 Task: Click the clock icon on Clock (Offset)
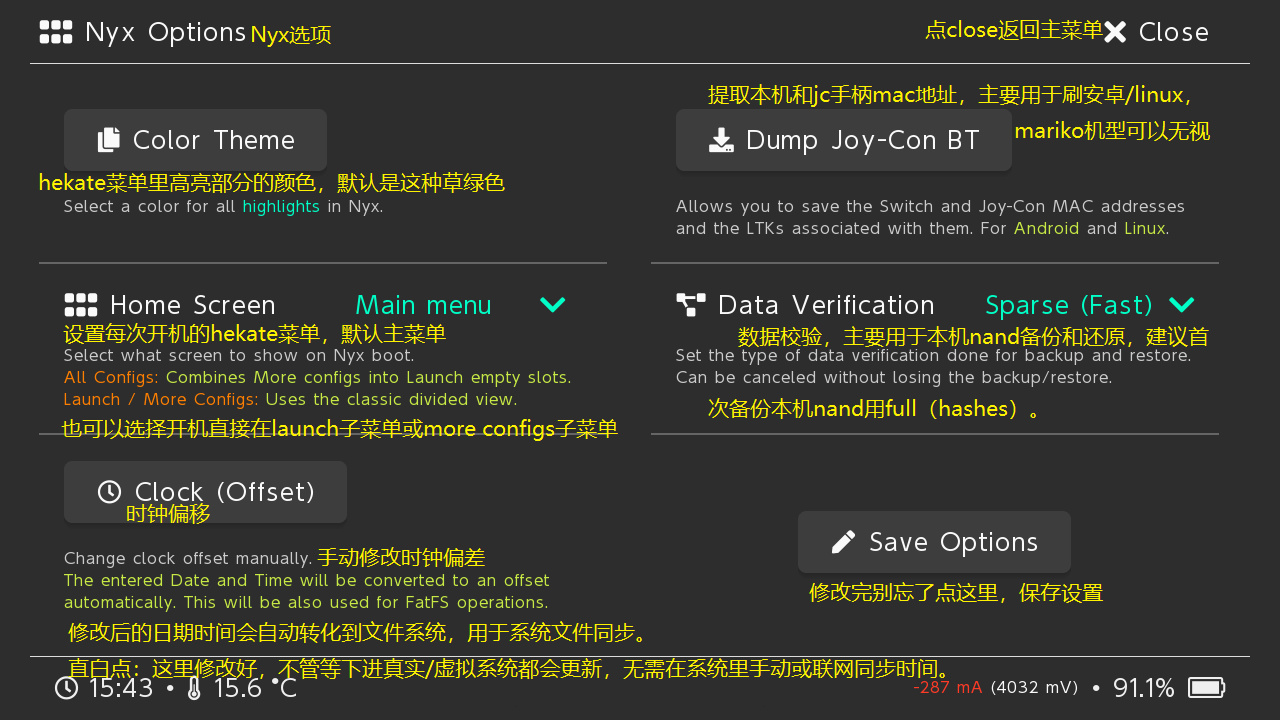coord(110,492)
